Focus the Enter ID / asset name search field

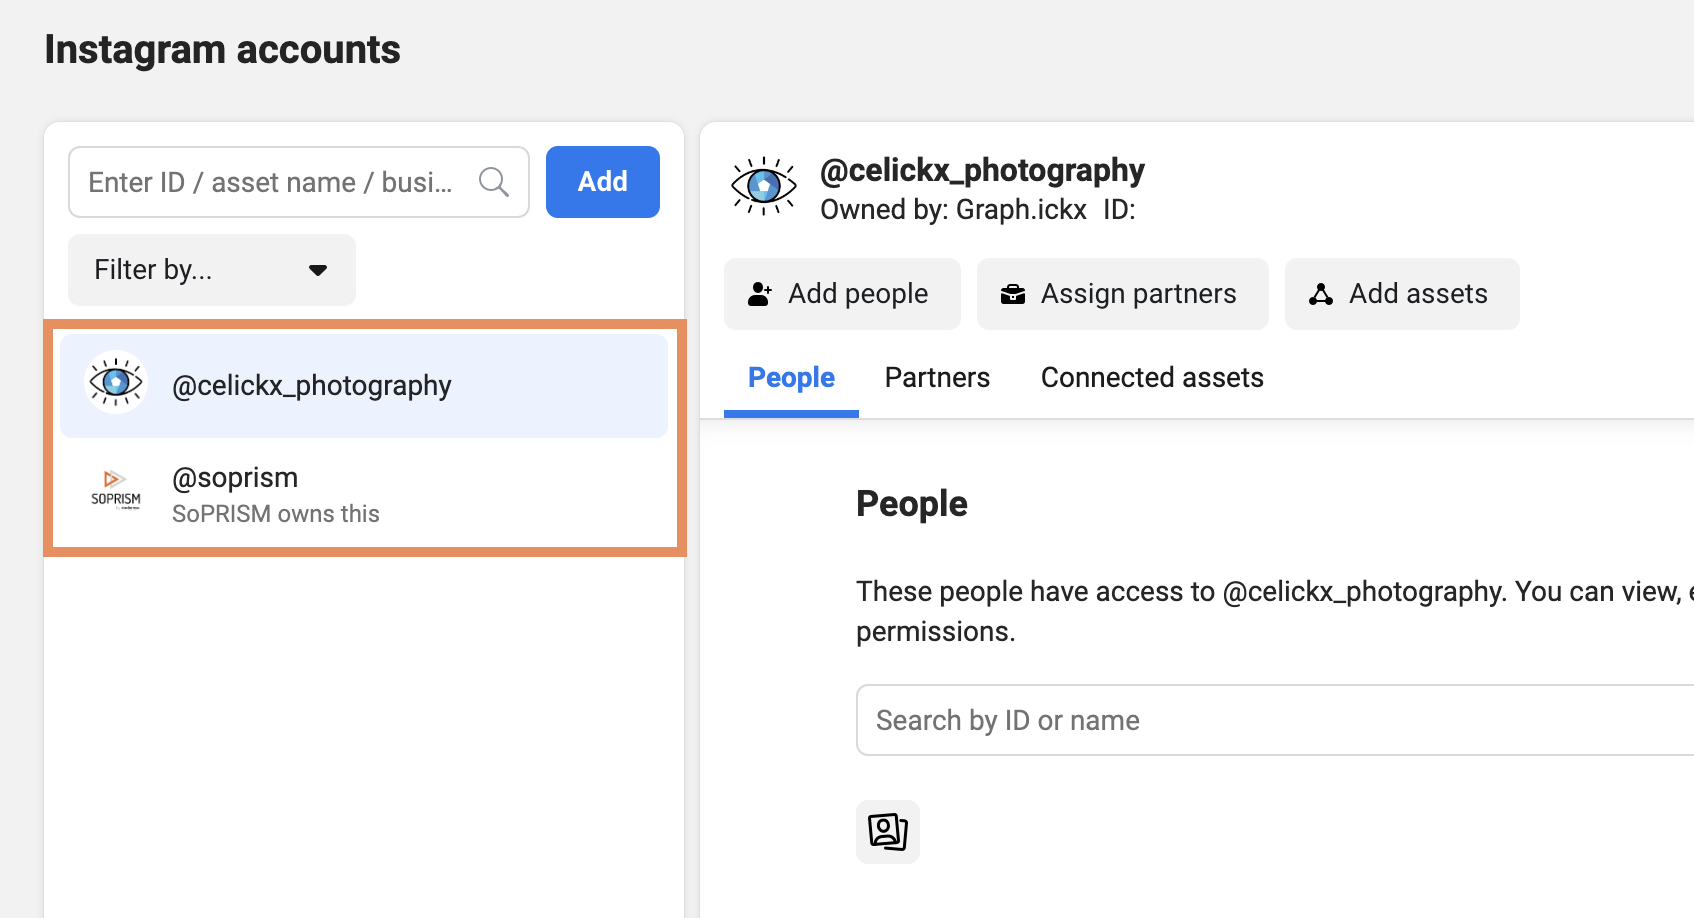(x=299, y=182)
